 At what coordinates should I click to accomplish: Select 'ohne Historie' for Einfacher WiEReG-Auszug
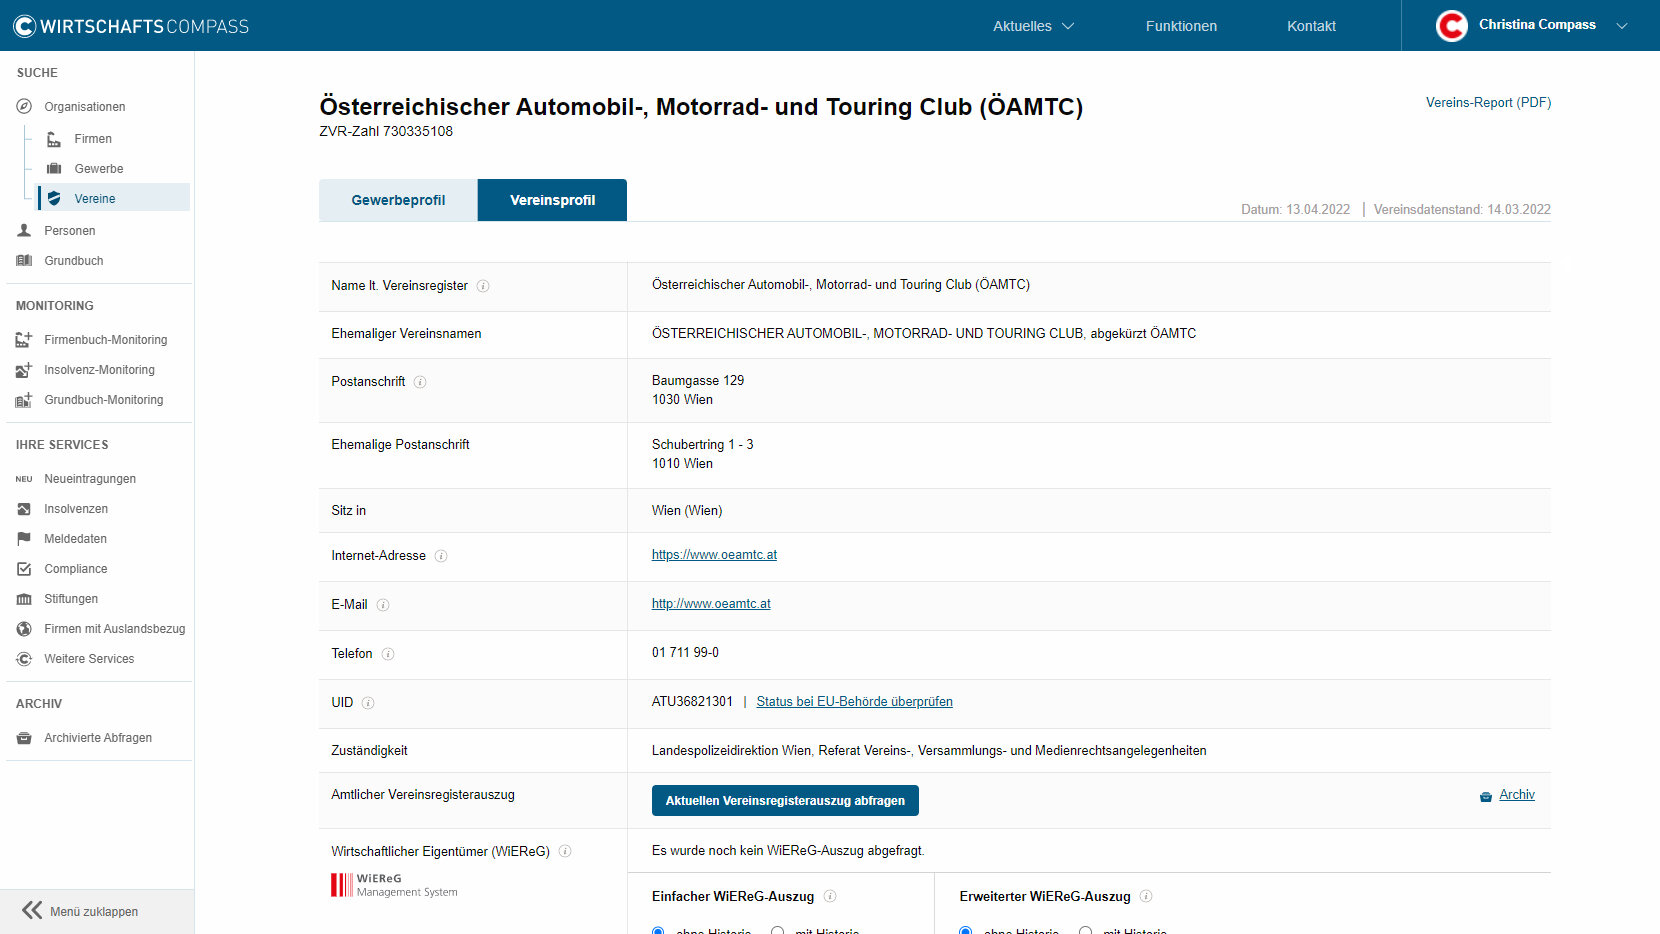click(x=658, y=931)
